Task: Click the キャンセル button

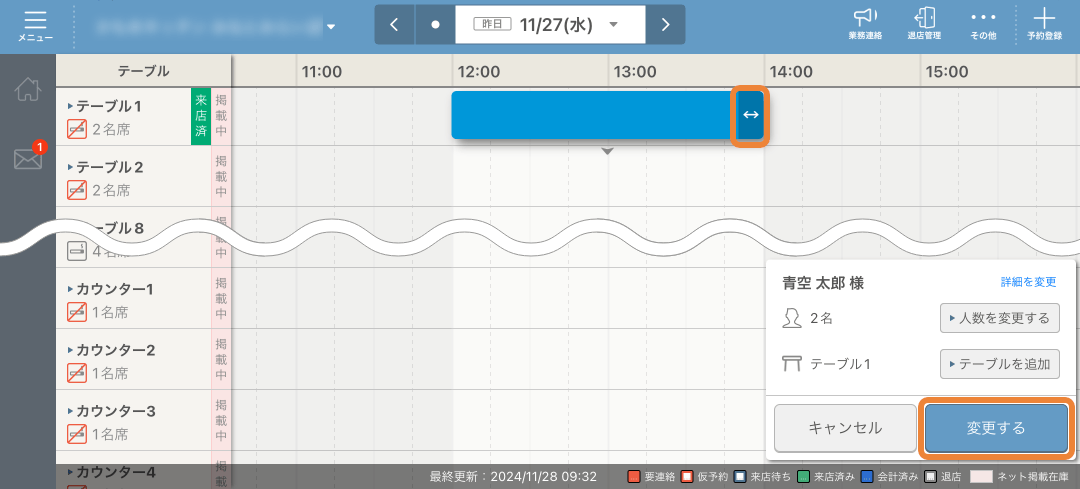Action: pos(845,428)
